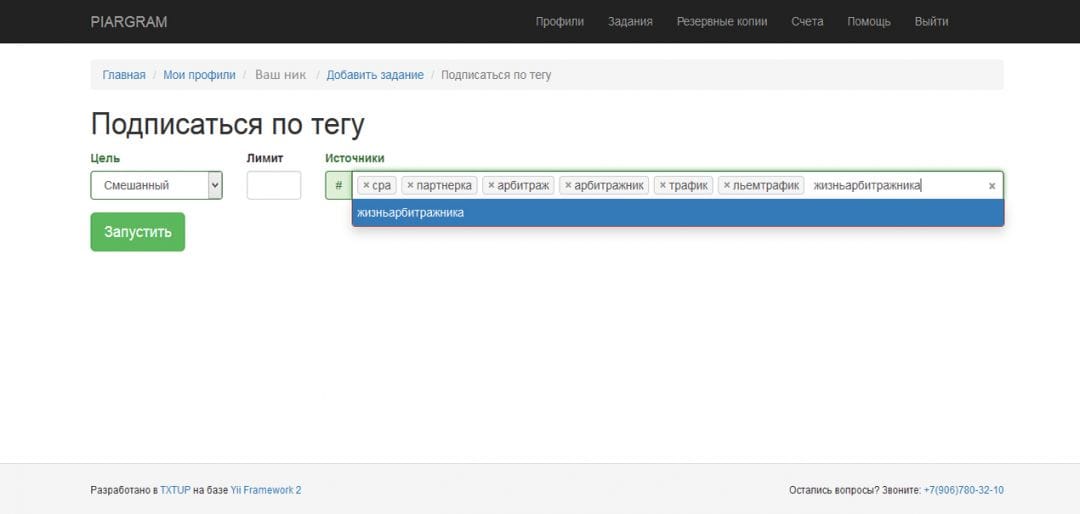
Task: Delete the 'арбитраж' tag using its x
Action: (x=491, y=185)
